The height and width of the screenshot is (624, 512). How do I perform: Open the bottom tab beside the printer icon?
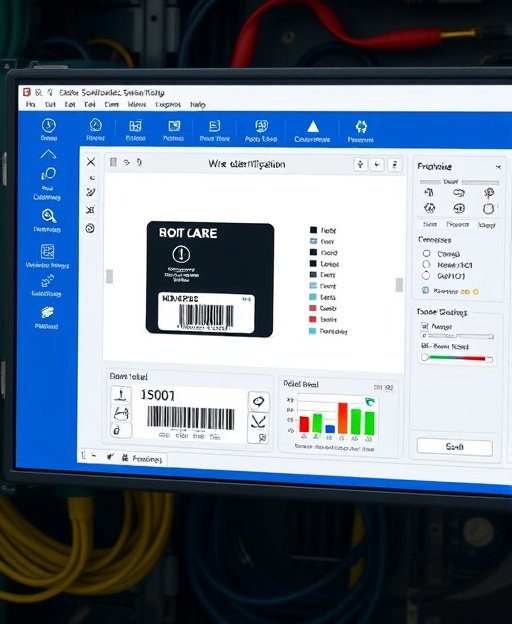pyautogui.click(x=146, y=459)
